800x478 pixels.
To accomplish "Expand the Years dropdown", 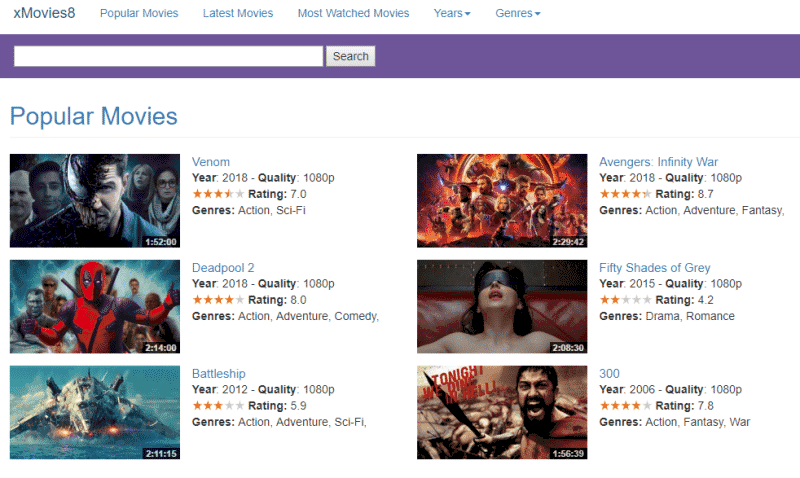I will click(452, 14).
